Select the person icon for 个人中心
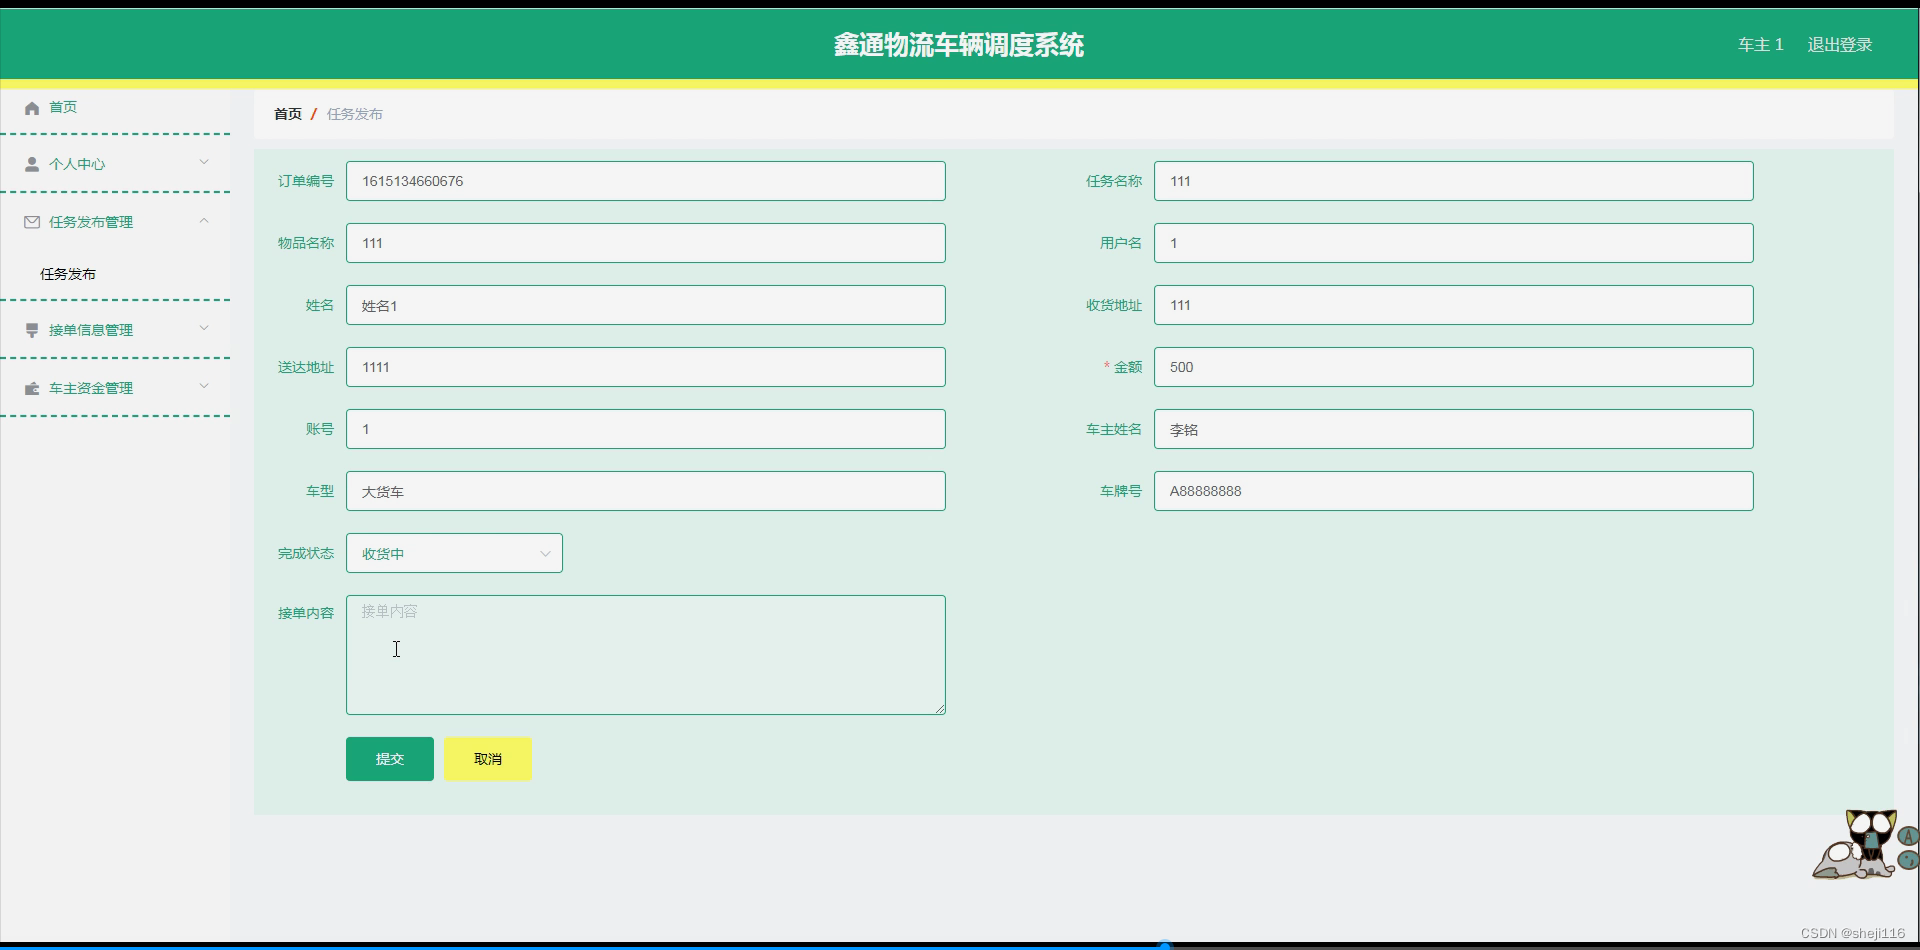The image size is (1920, 950). tap(31, 163)
